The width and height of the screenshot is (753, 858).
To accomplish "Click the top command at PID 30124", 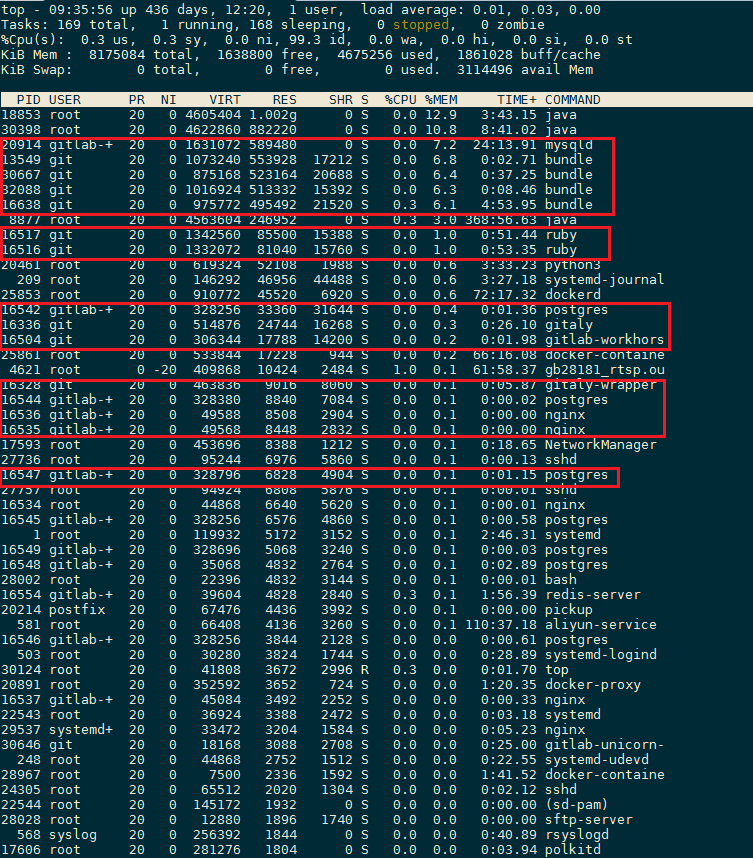I will 557,670.
